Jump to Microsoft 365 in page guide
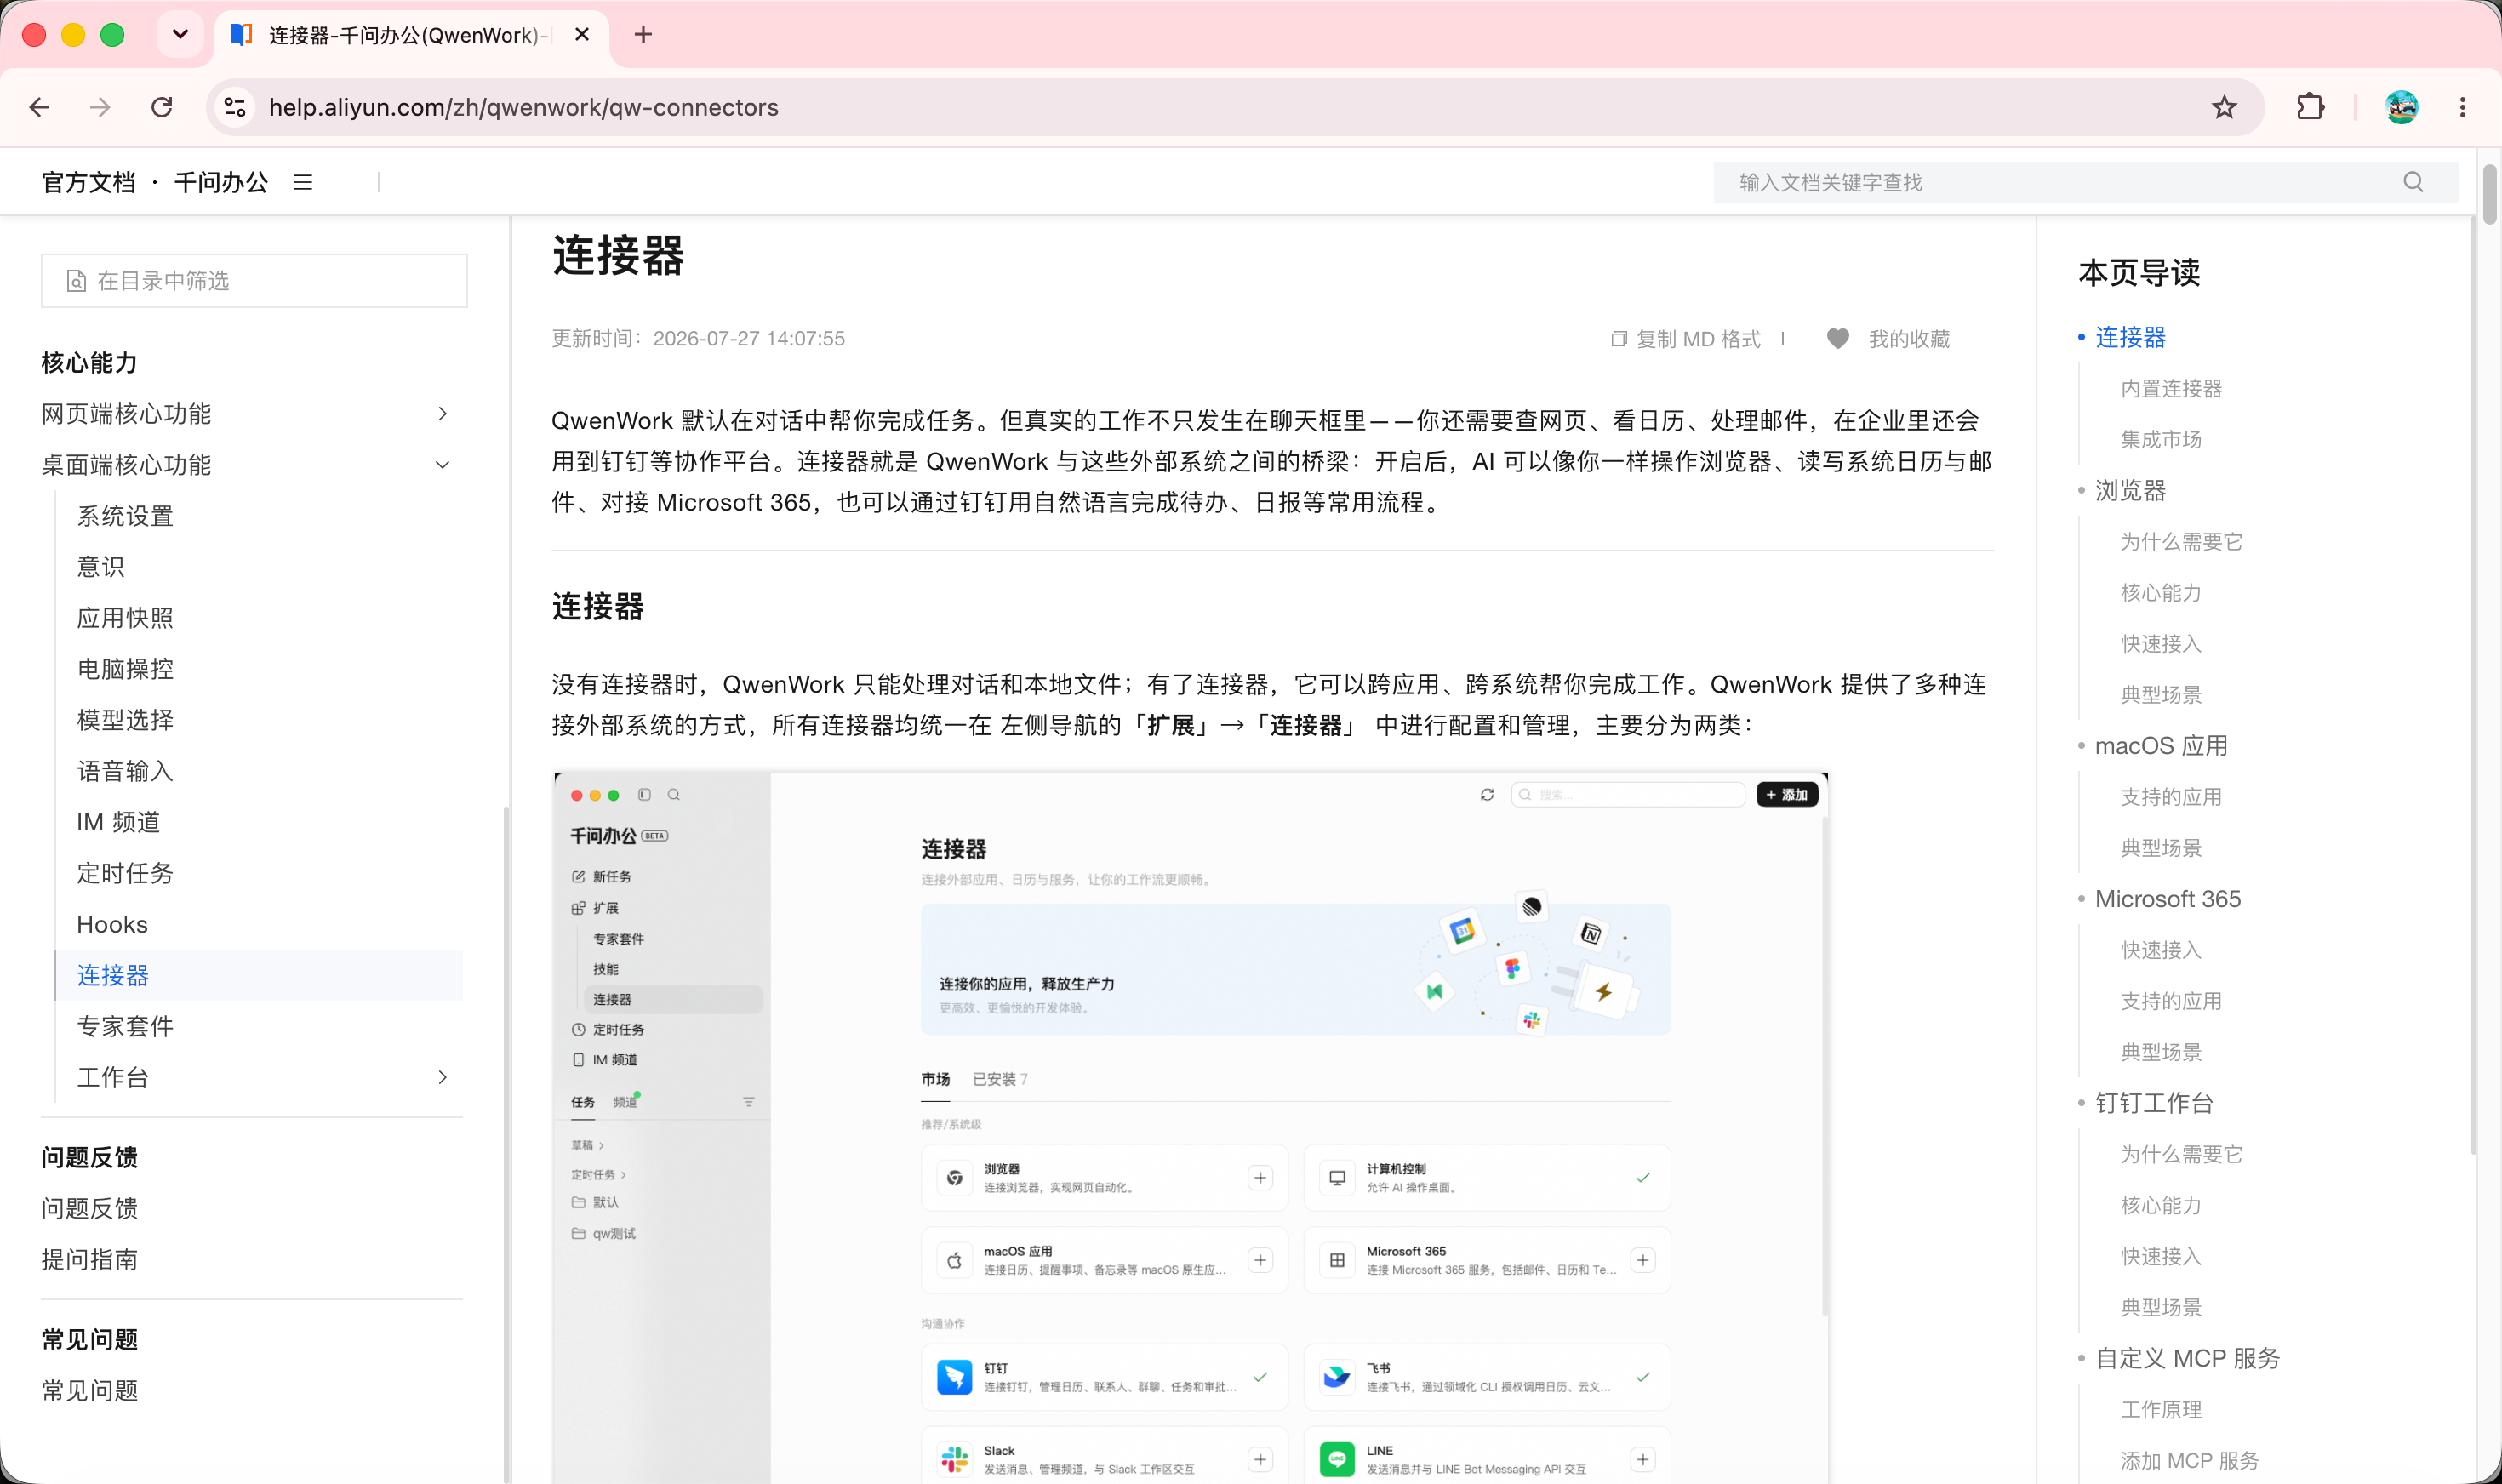Image resolution: width=2502 pixels, height=1484 pixels. coord(2168,898)
